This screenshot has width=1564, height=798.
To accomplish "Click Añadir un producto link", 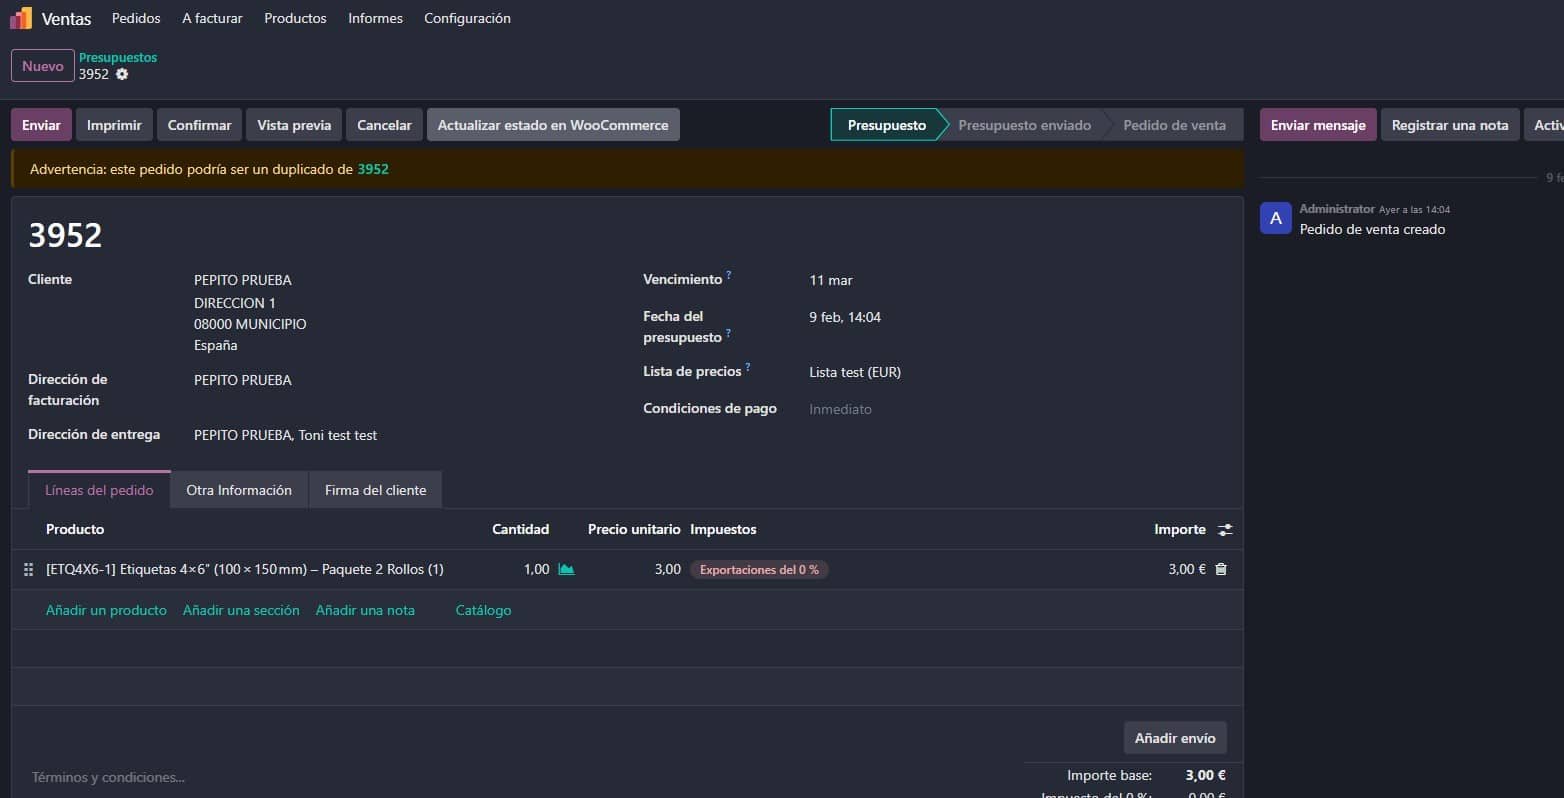I will point(106,610).
